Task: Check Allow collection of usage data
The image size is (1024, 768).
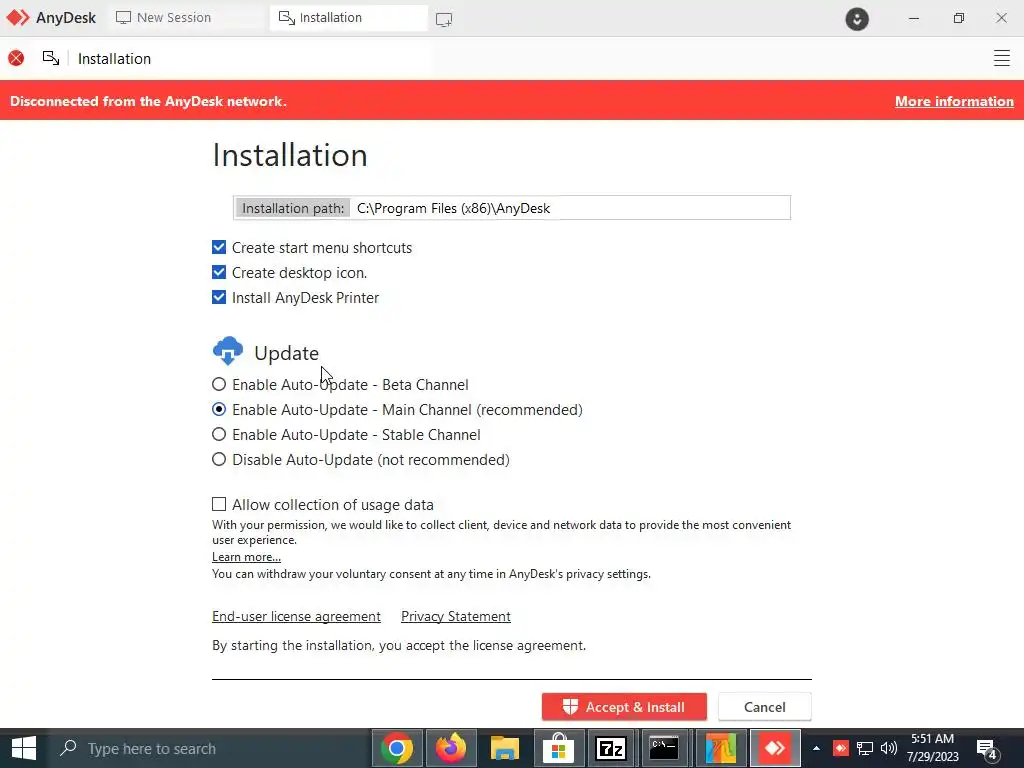Action: pos(219,504)
